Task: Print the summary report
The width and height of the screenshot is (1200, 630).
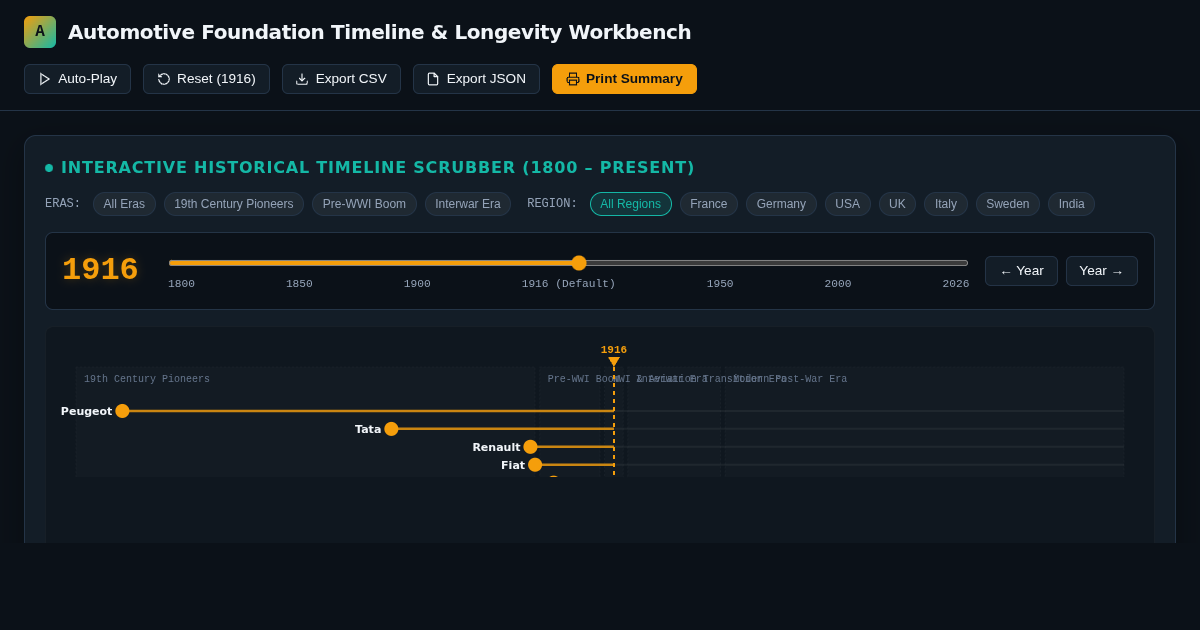Action: click(624, 79)
